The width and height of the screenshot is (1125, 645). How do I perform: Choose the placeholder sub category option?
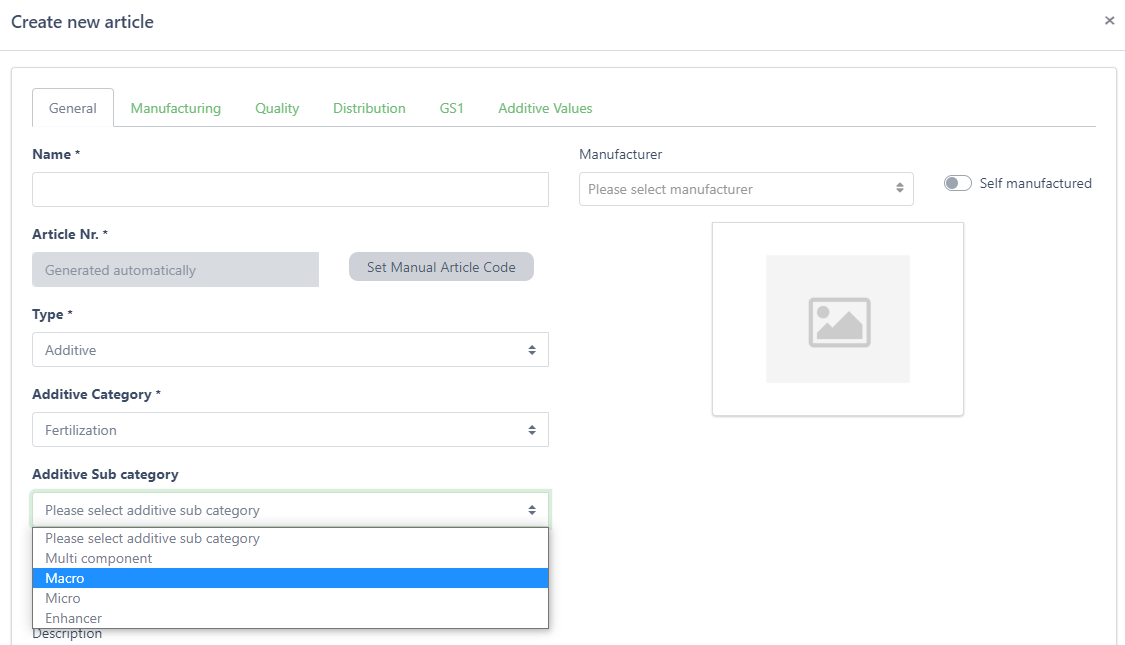[290, 538]
